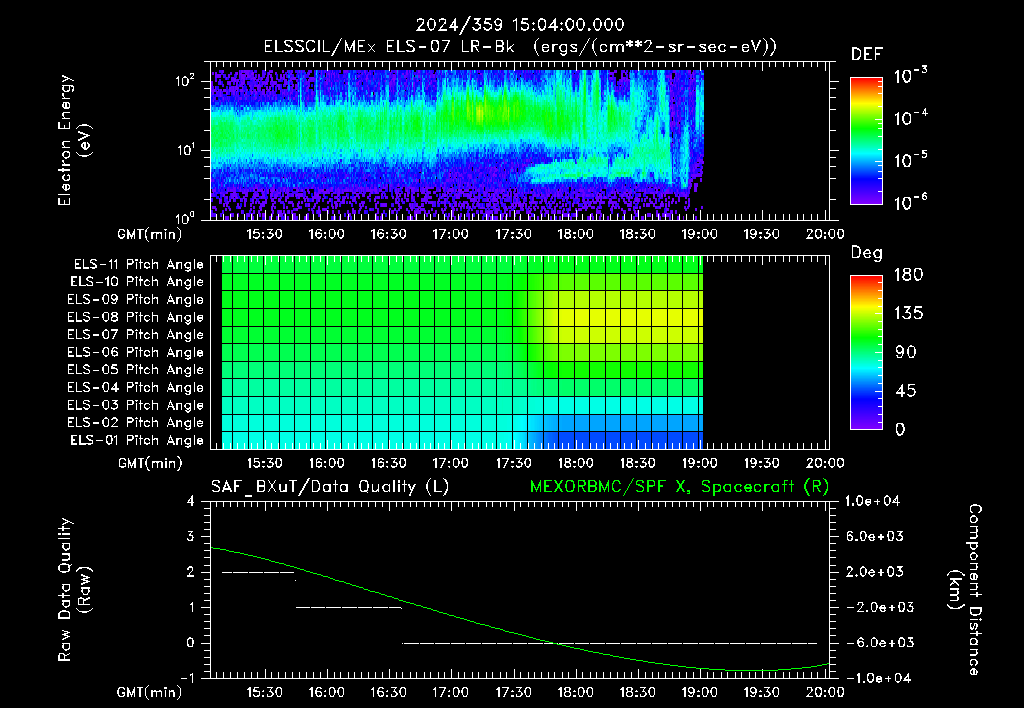Click the 20:00 label under the spectrogram panel
The width and height of the screenshot is (1024, 708).
825,234
